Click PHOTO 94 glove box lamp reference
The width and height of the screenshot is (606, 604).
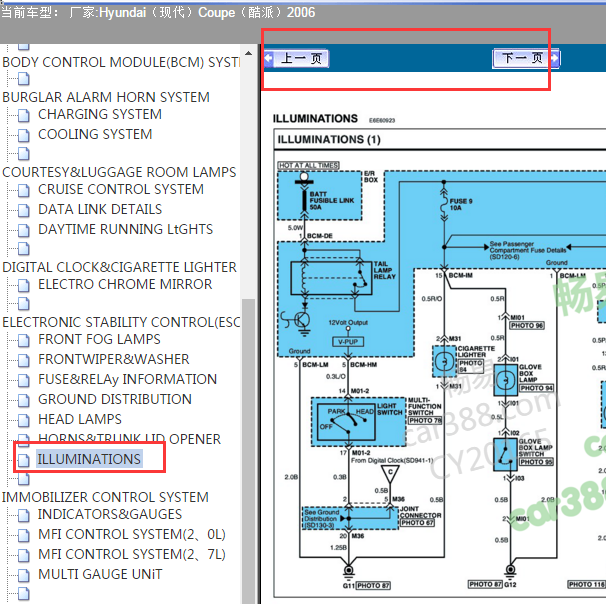coord(536,388)
